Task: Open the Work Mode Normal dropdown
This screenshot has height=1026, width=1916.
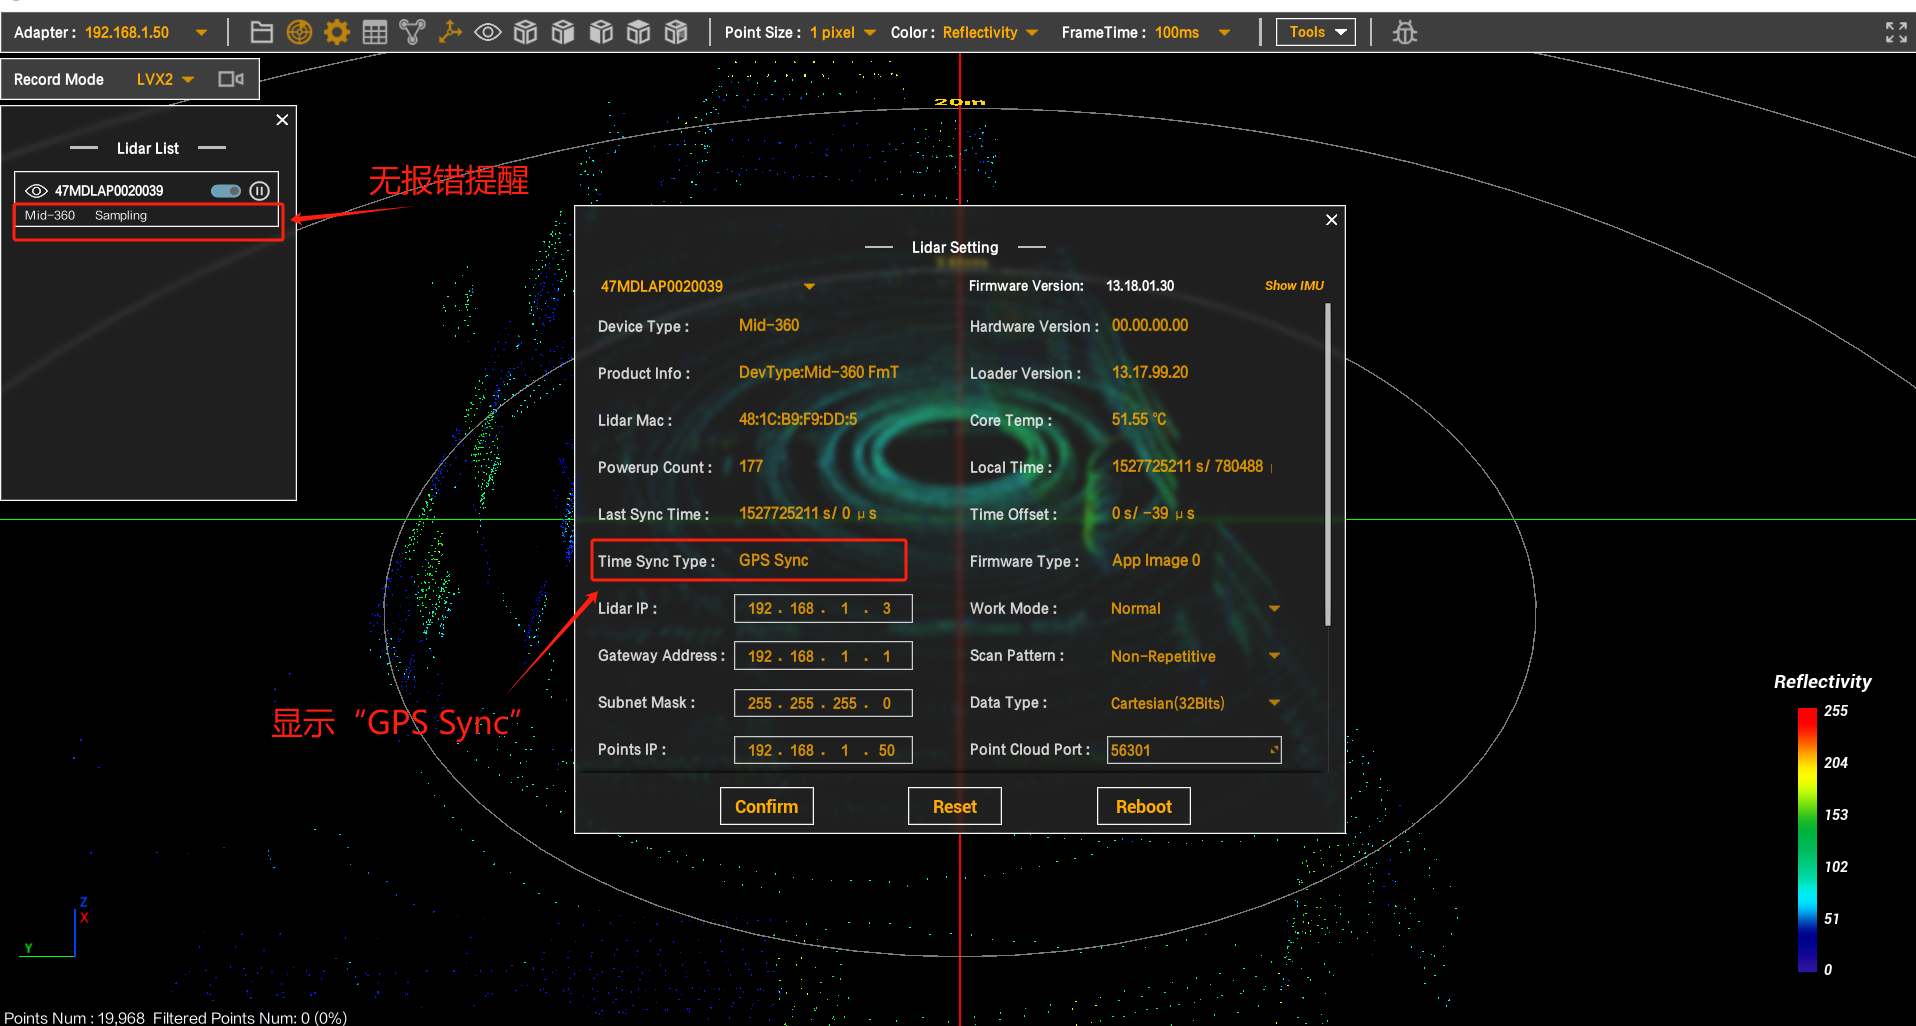Action: point(1274,608)
